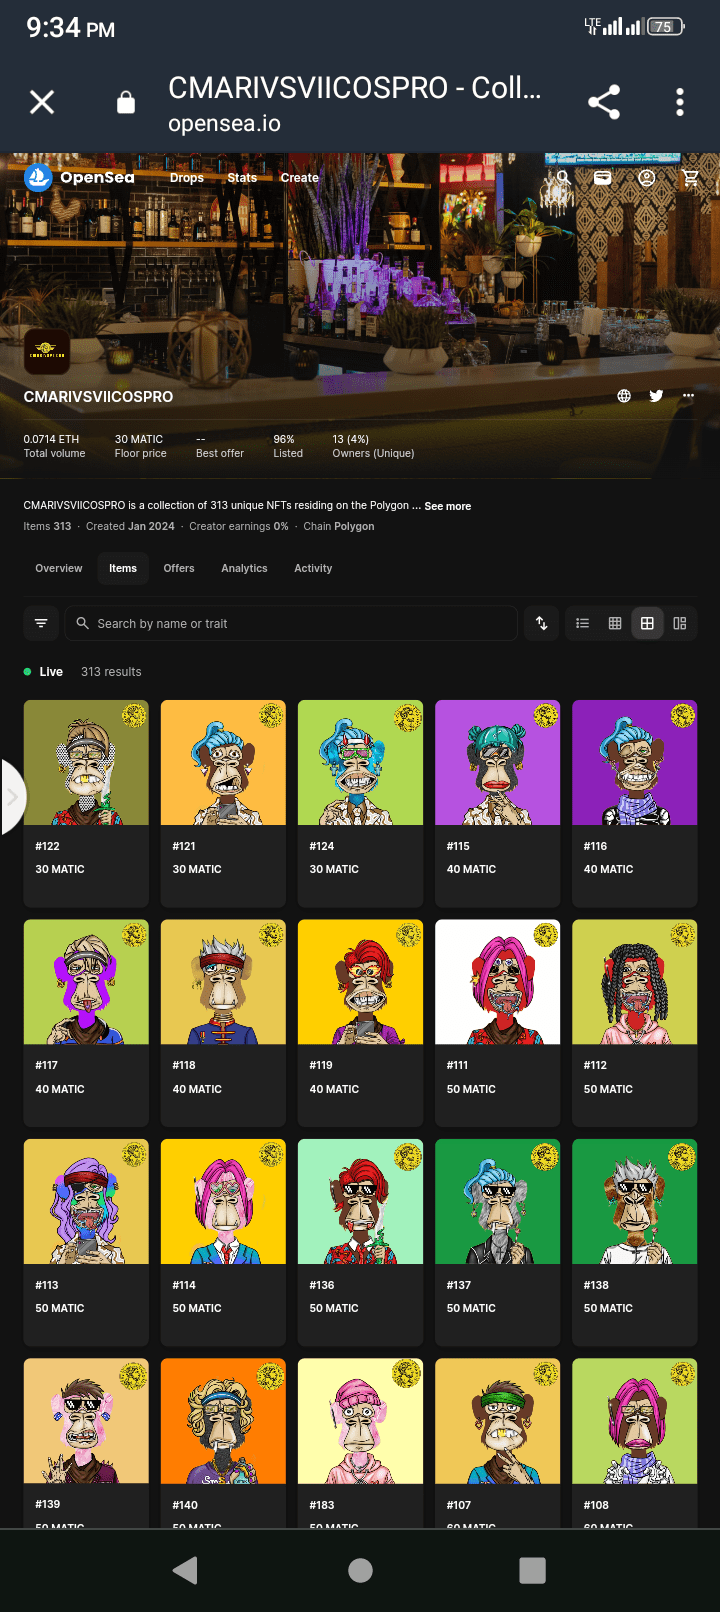Open the shopping cart icon

690,177
